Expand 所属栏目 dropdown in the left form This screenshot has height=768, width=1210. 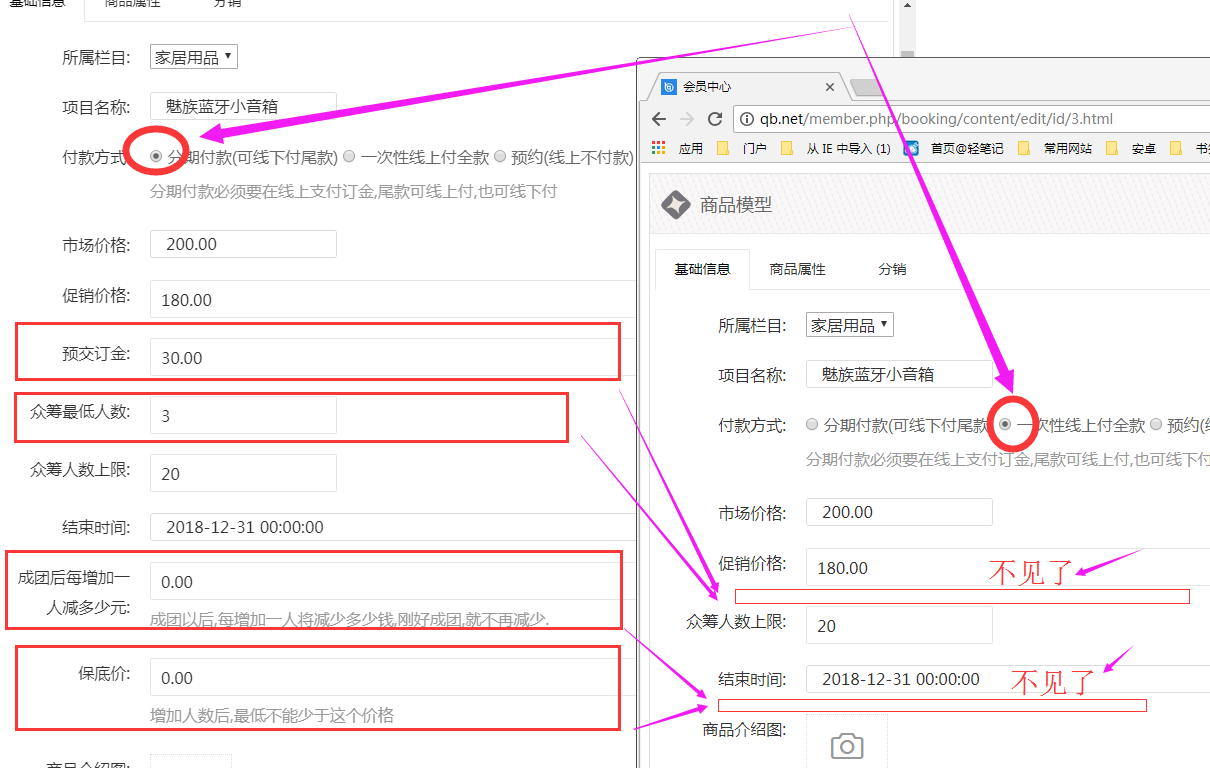click(x=193, y=57)
